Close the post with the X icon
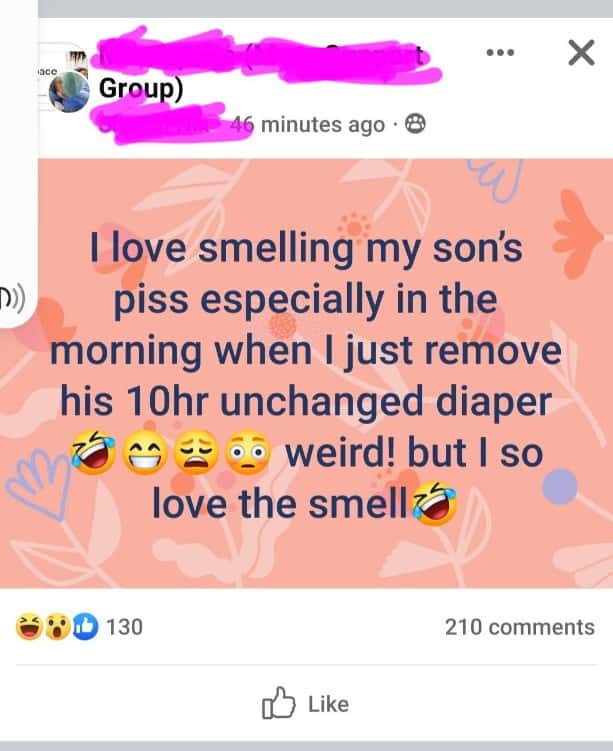Viewport: 613px width, 751px height. (x=581, y=52)
